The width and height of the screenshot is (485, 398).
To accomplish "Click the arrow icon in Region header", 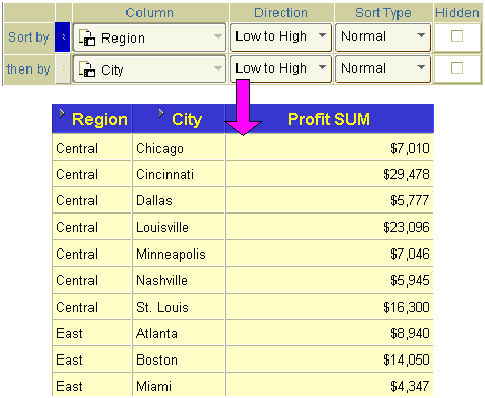I will point(62,114).
